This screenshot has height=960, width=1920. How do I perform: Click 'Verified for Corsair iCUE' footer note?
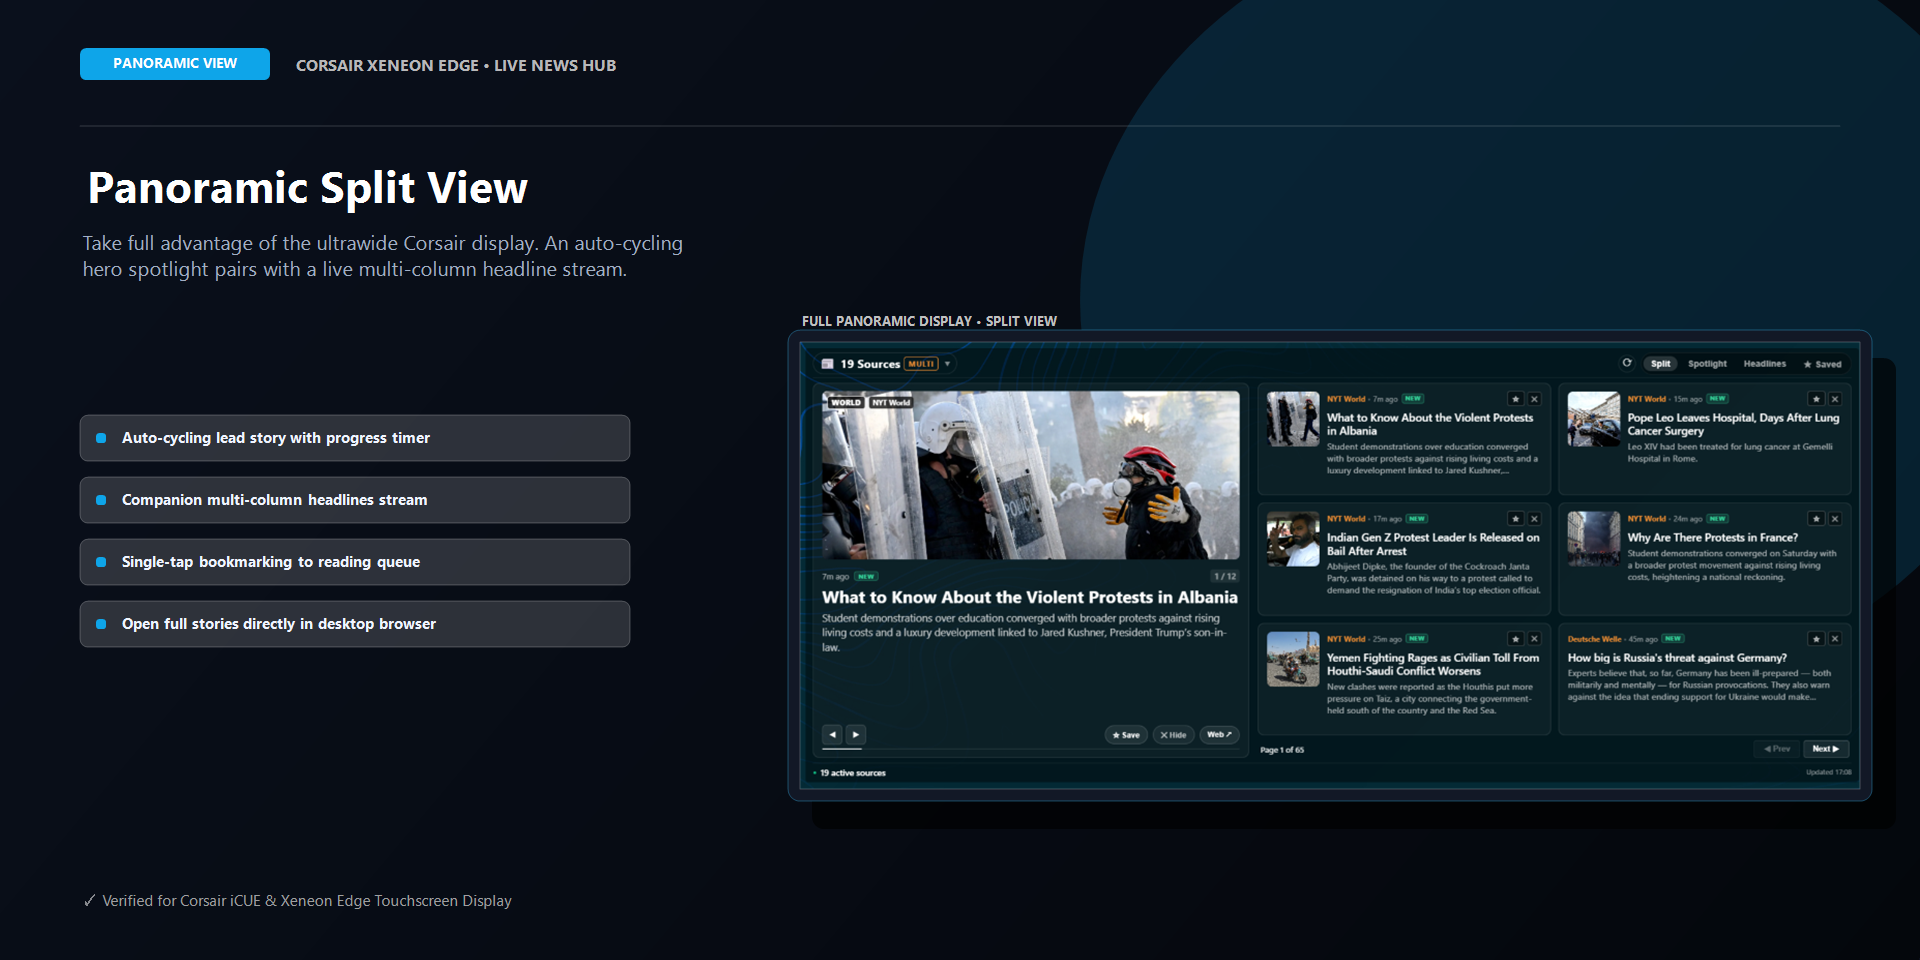point(297,901)
